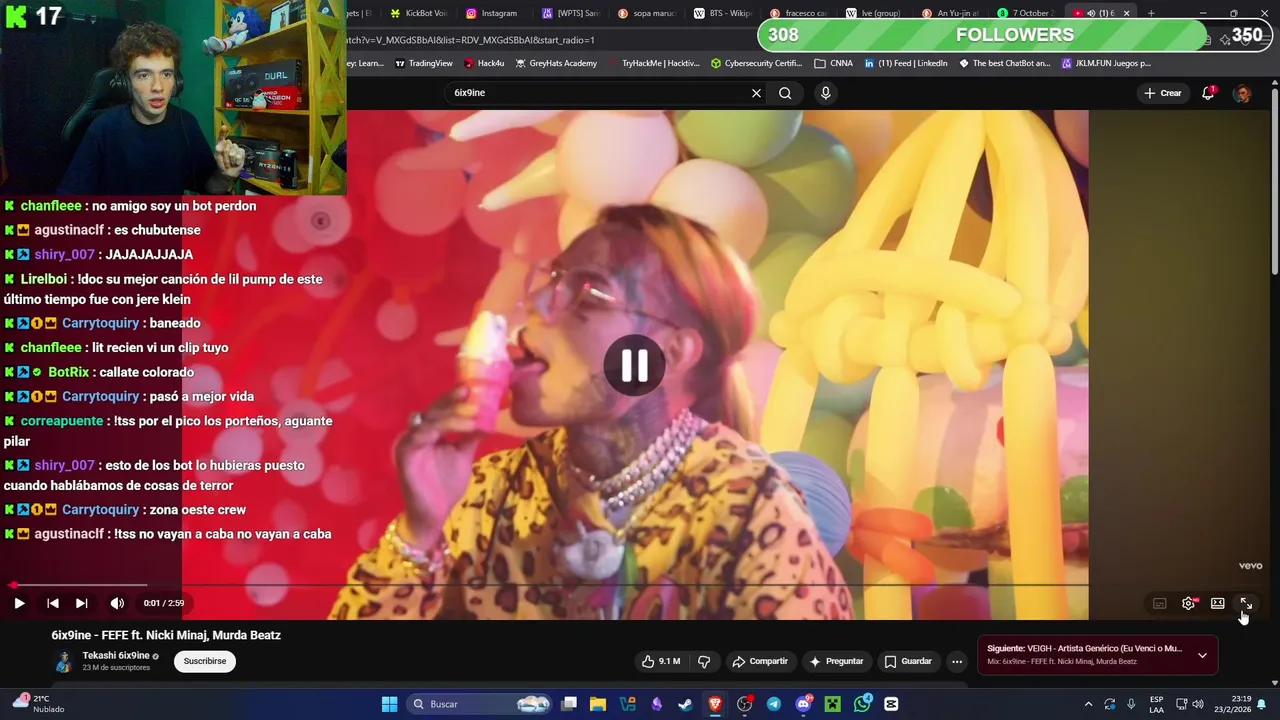
Task: Click the browser address bar URL
Action: [470, 40]
